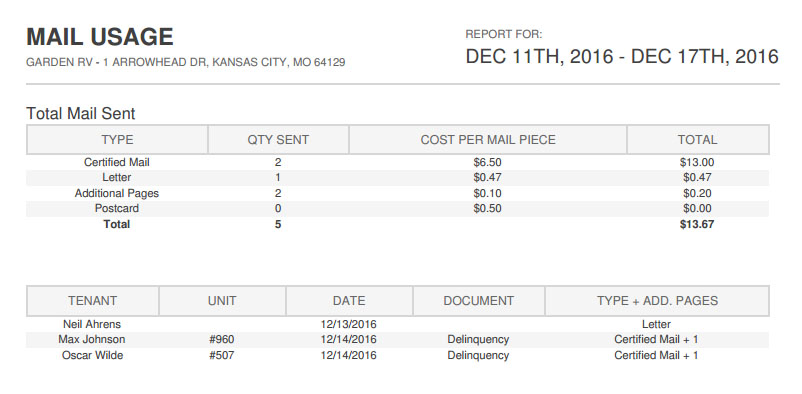Select the Additional Pages row label

117,193
